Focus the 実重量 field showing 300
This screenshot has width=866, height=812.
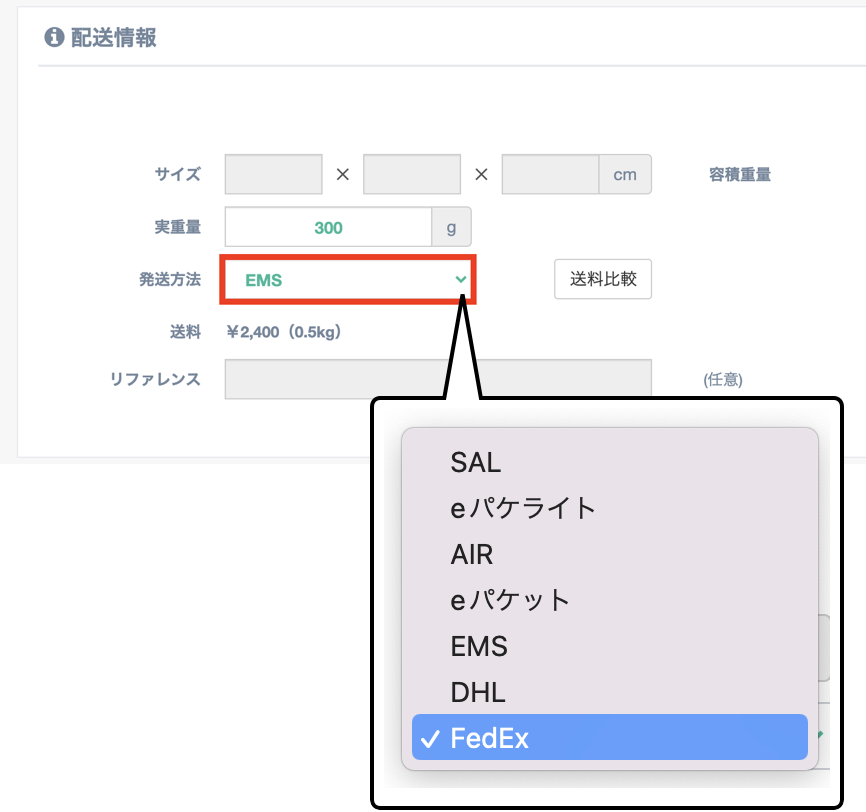(328, 227)
